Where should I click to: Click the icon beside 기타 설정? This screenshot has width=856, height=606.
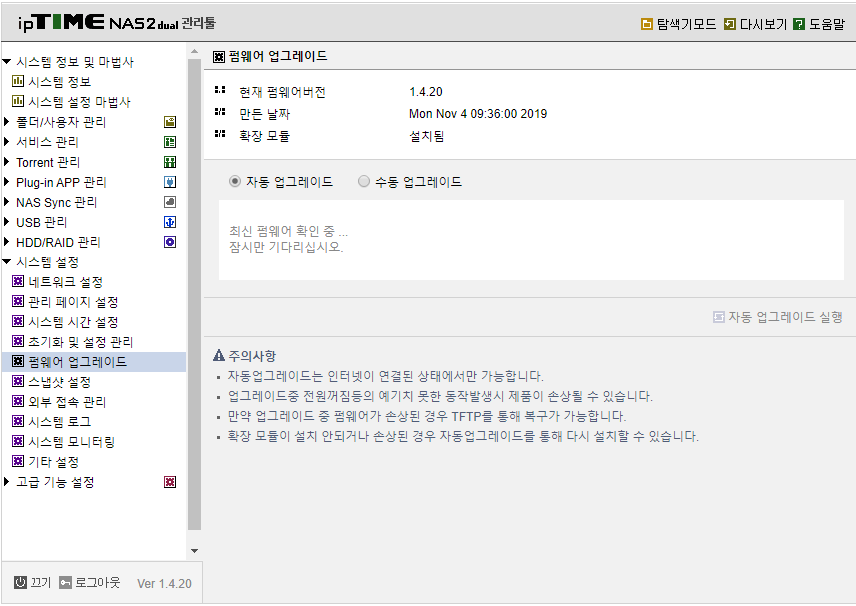tap(18, 461)
